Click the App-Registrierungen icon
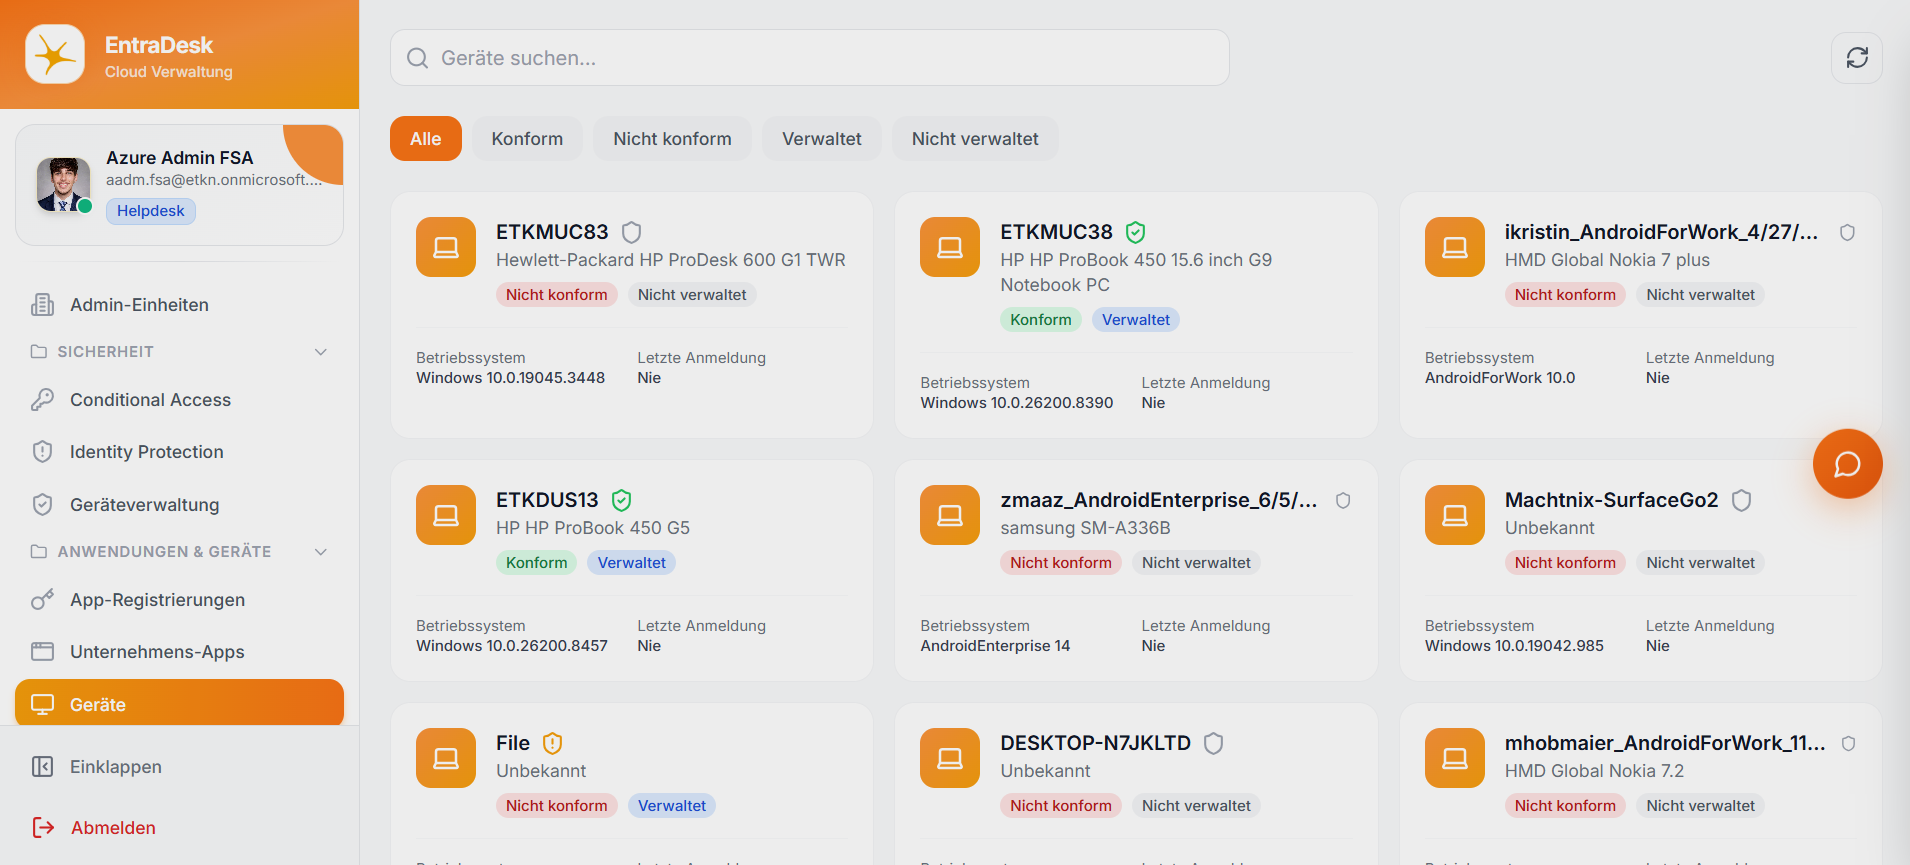 point(42,600)
